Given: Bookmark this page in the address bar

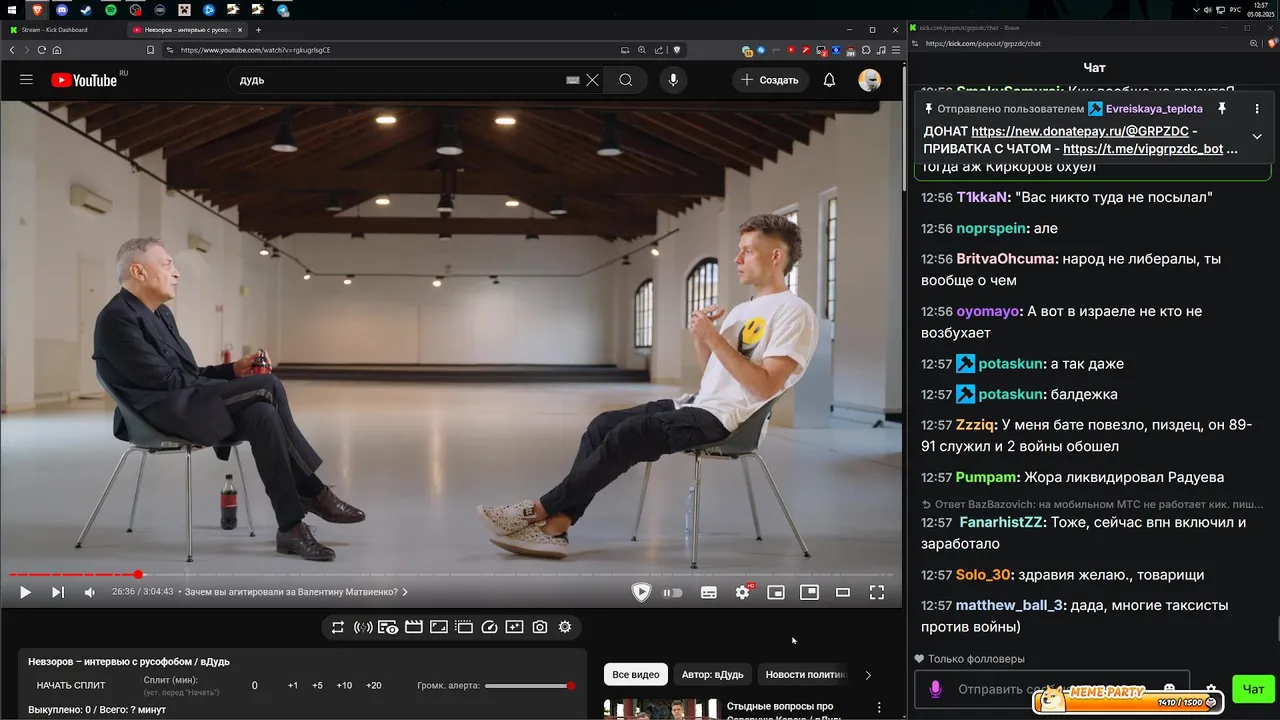Looking at the screenshot, I should pyautogui.click(x=150, y=50).
